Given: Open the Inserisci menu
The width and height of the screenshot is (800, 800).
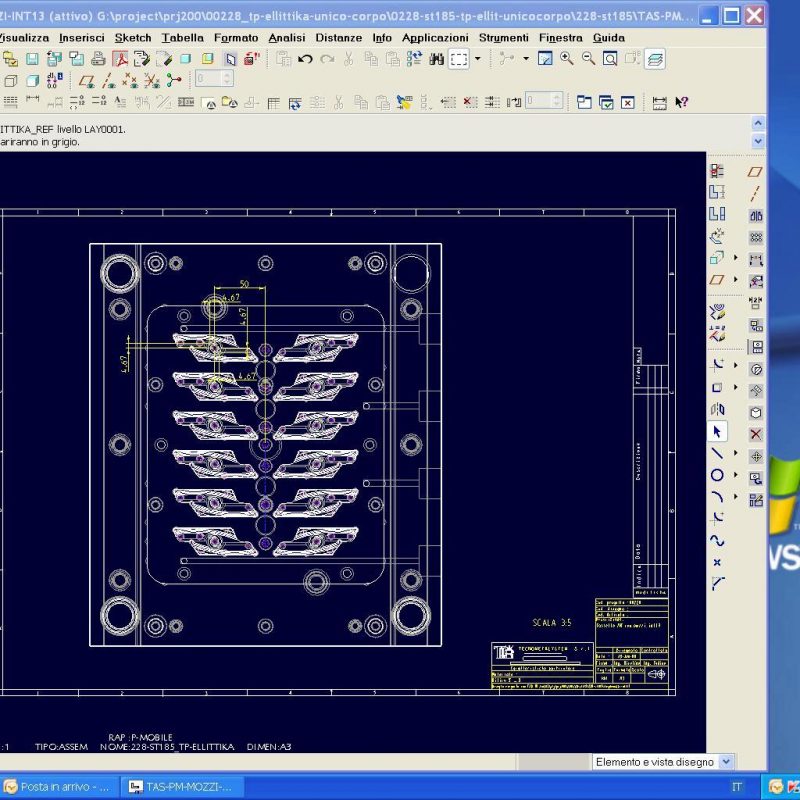Looking at the screenshot, I should [82, 38].
